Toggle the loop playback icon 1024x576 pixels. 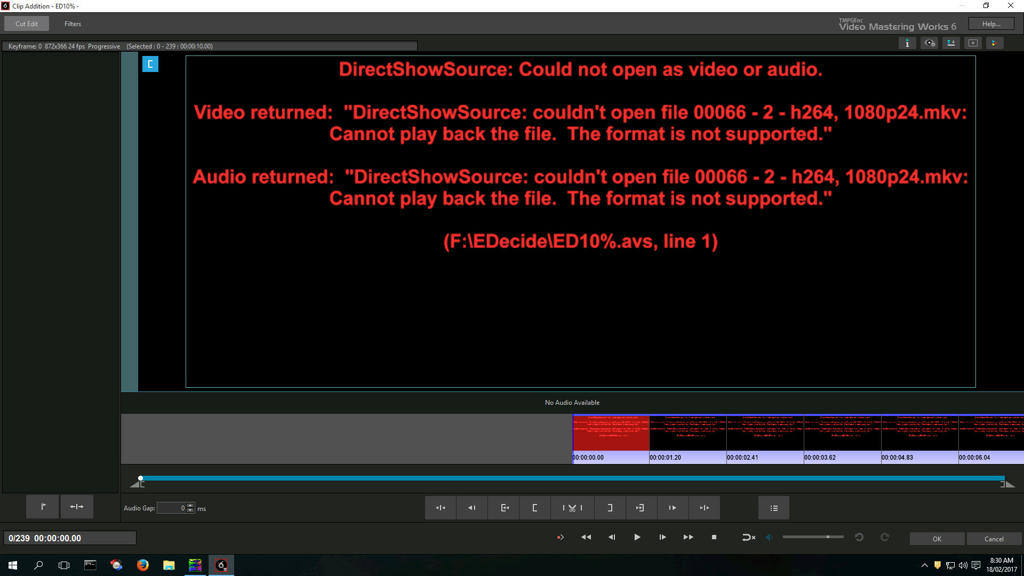[x=748, y=537]
